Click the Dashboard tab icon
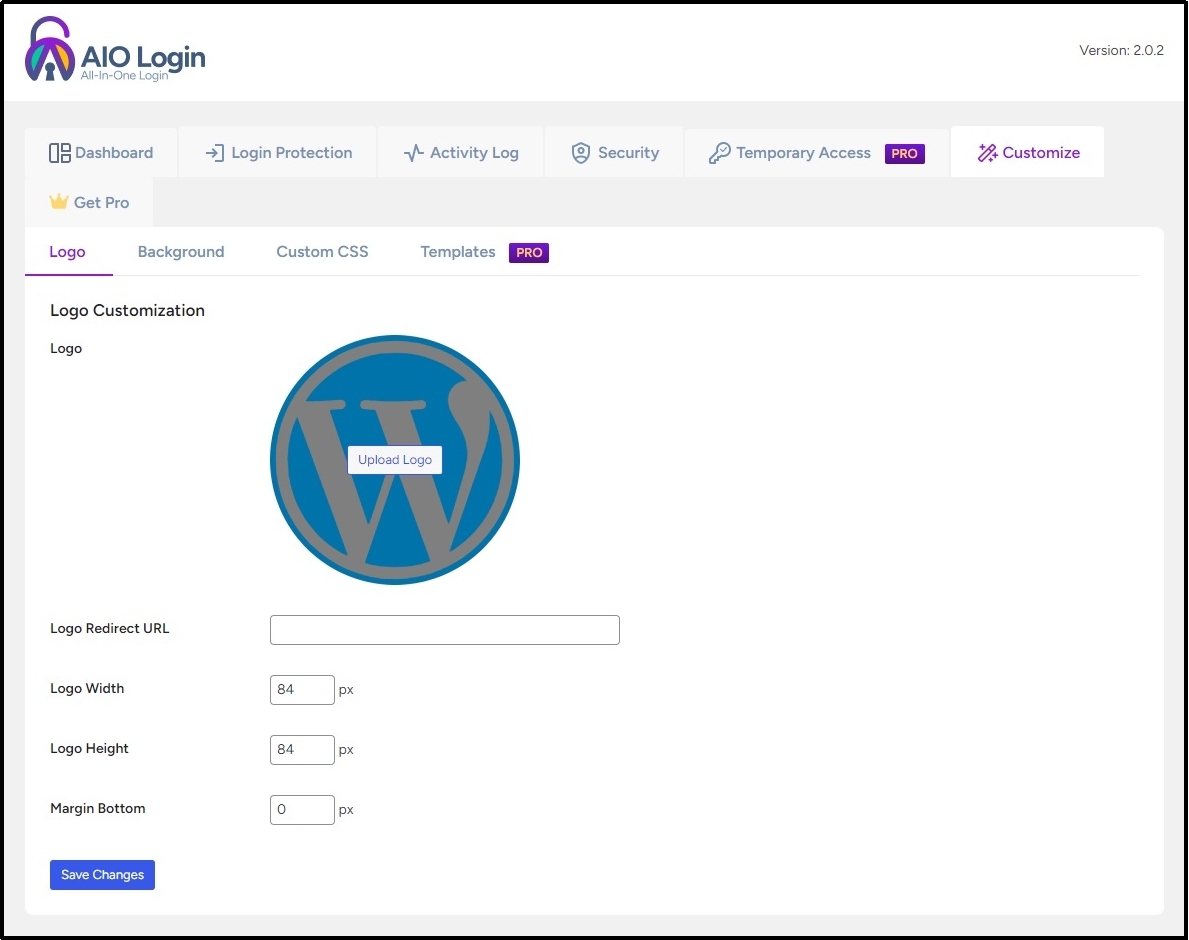 (x=57, y=152)
